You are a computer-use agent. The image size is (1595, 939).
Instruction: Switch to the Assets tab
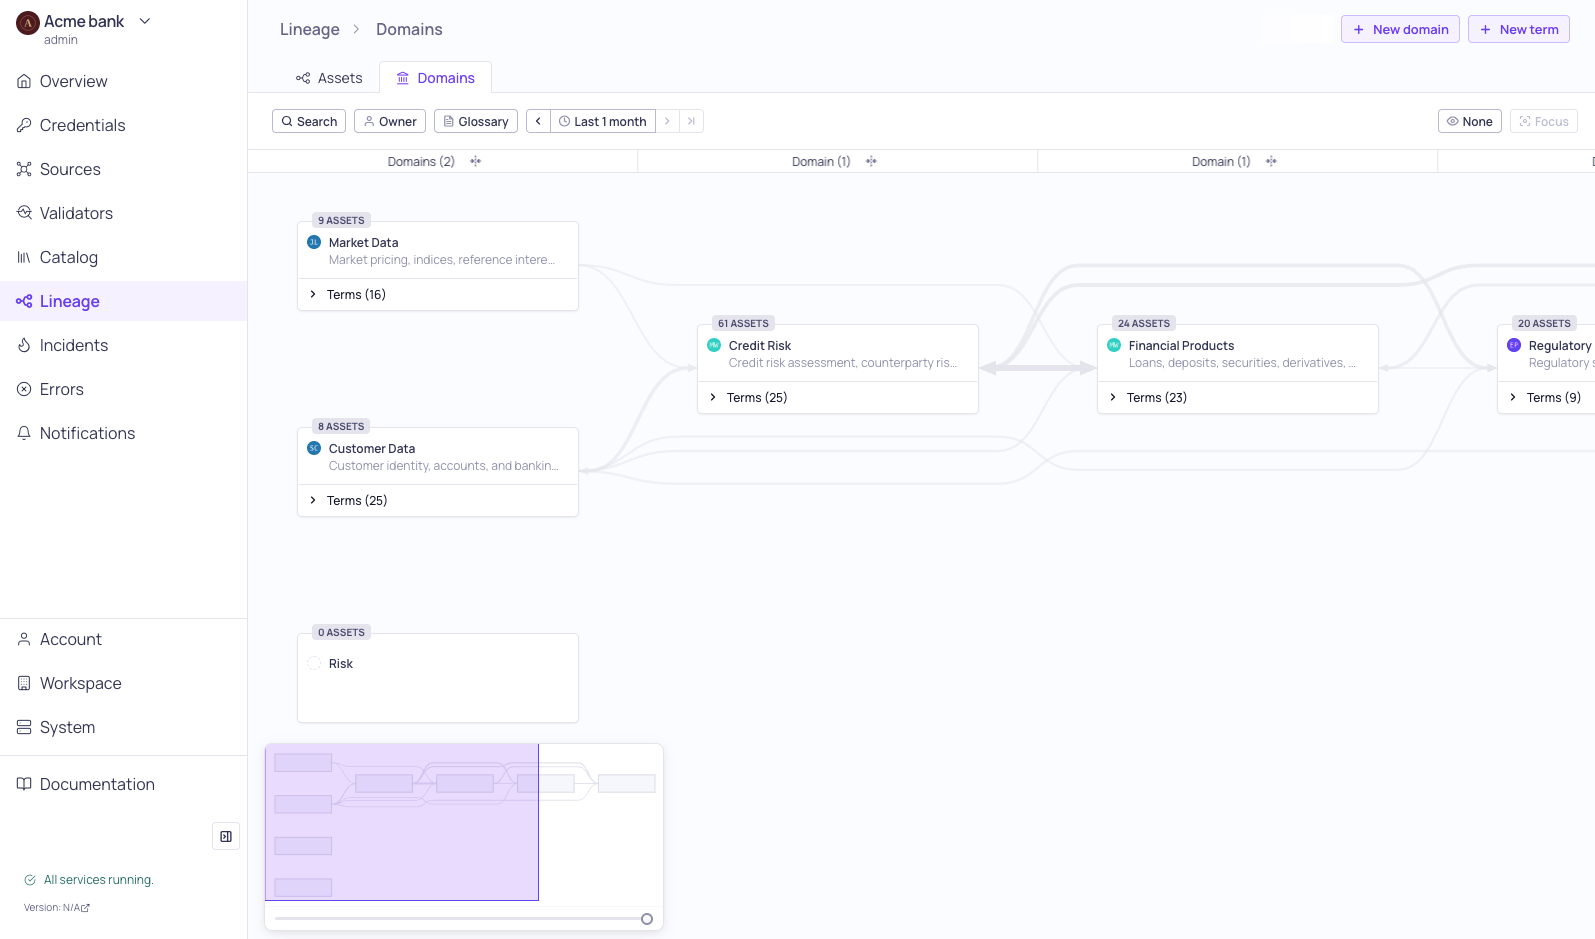329,78
